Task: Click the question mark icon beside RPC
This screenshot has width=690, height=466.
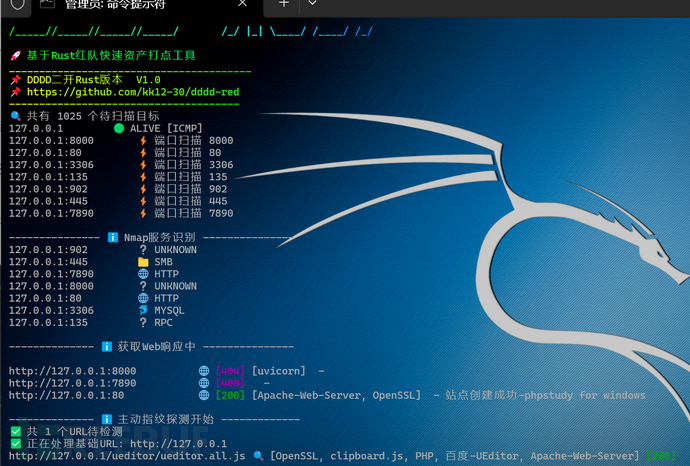Action: click(x=143, y=323)
